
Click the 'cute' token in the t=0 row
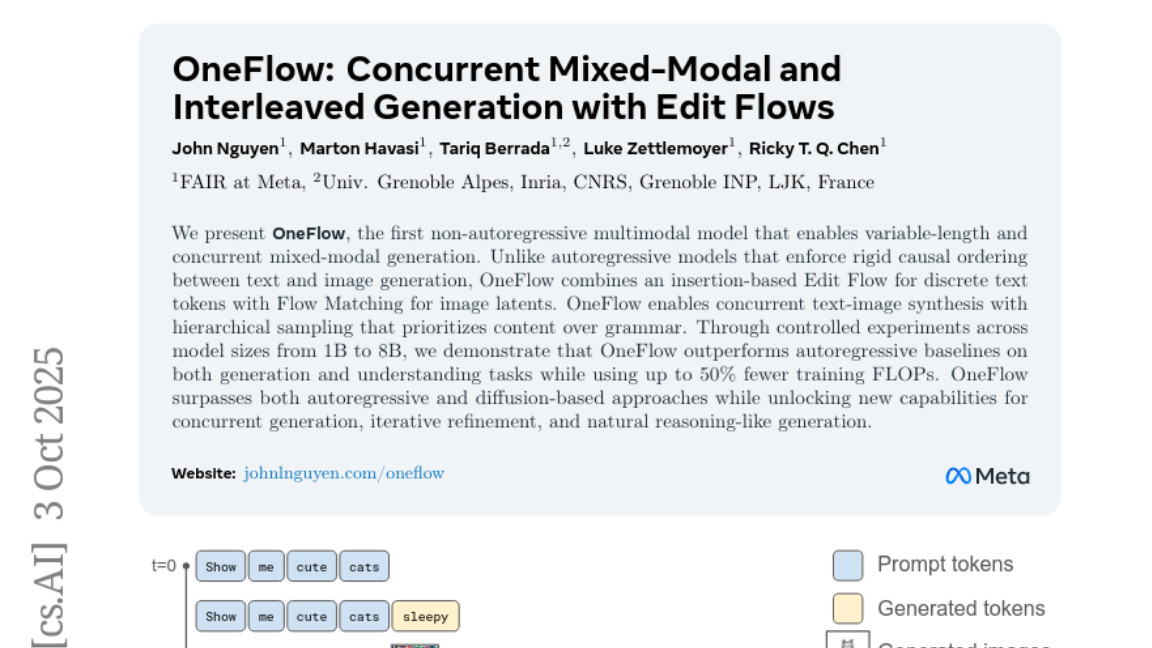point(312,567)
